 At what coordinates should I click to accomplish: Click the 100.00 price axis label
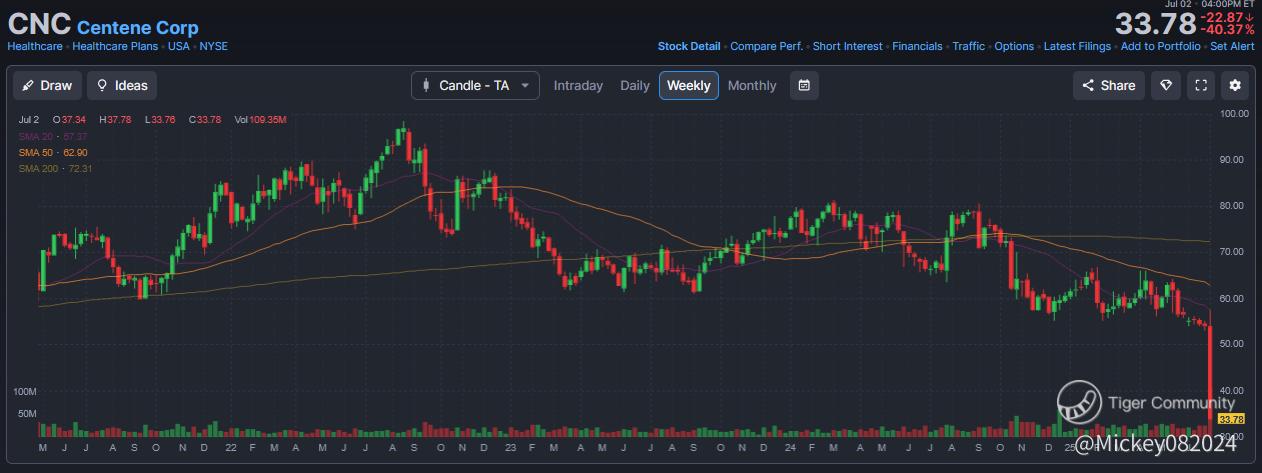[x=1235, y=114]
